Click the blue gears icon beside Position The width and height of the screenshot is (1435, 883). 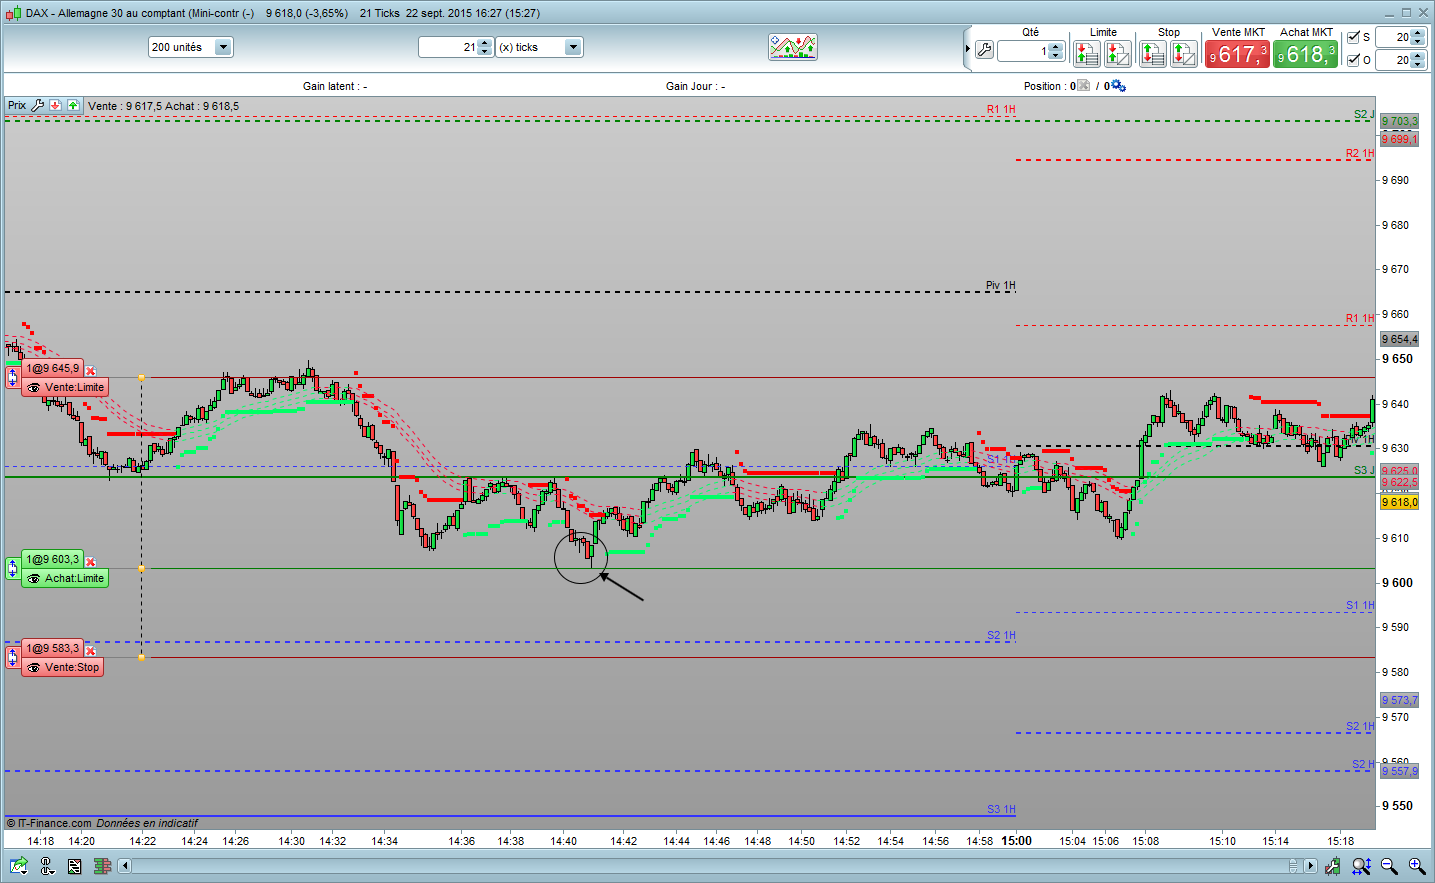coord(1118,86)
